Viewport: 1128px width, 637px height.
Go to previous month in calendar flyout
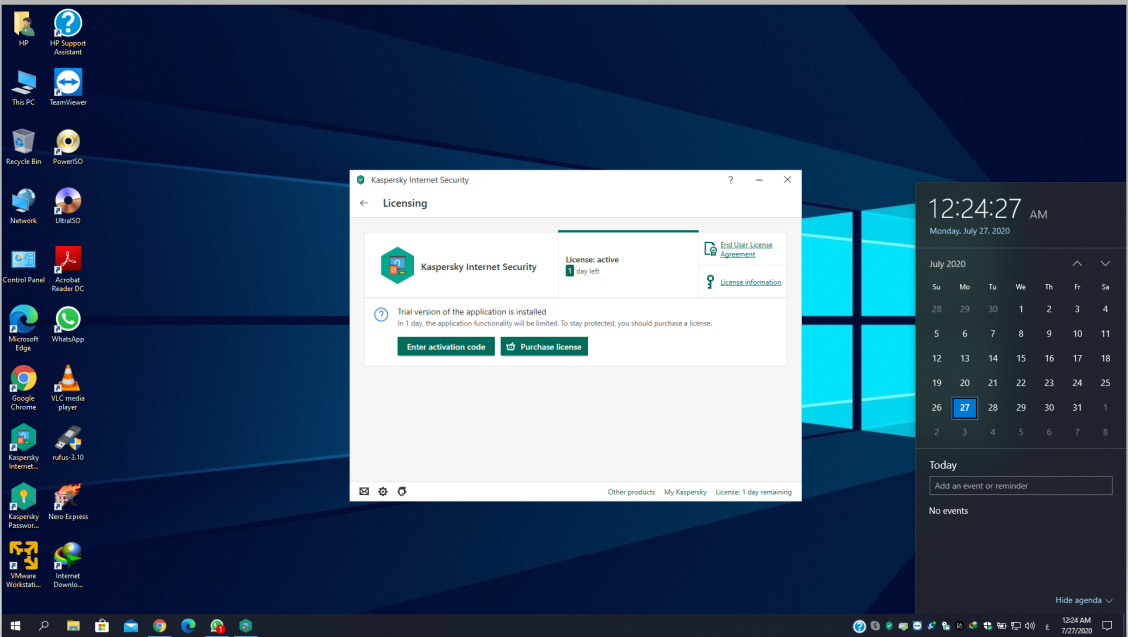coord(1077,263)
